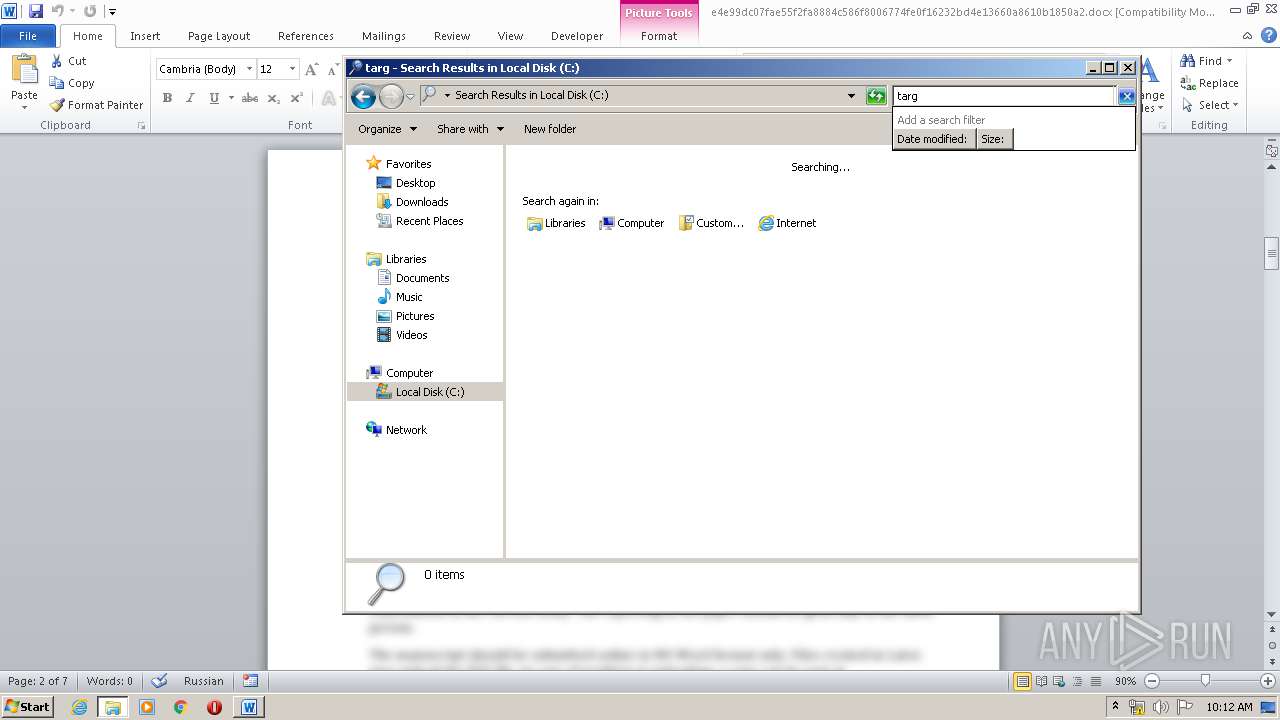The height and width of the screenshot is (720, 1280).
Task: Click the Cut scissors icon
Action: point(57,61)
